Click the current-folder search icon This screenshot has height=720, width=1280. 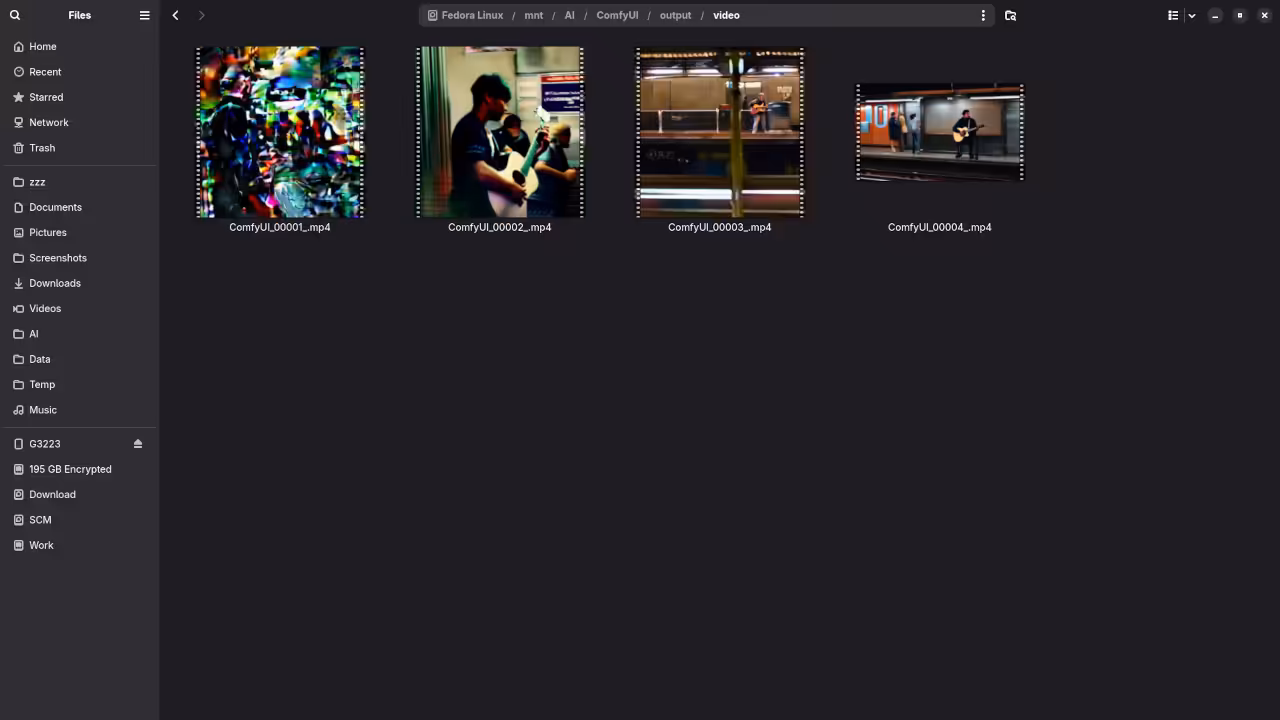[x=1010, y=15]
